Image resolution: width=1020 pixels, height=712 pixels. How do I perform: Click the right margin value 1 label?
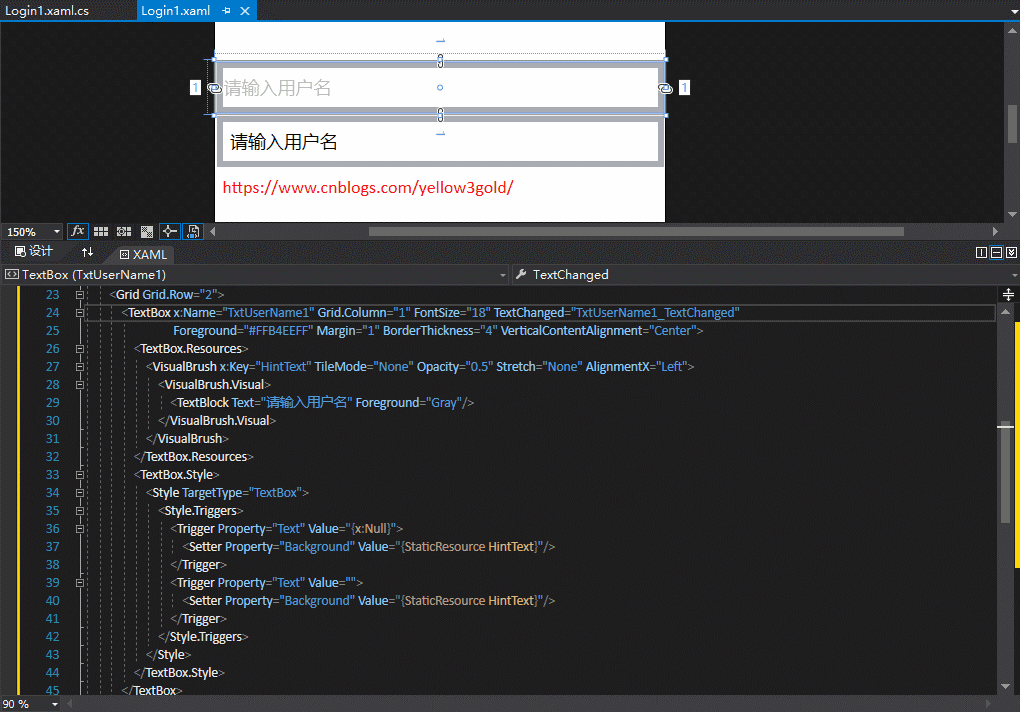coord(684,88)
